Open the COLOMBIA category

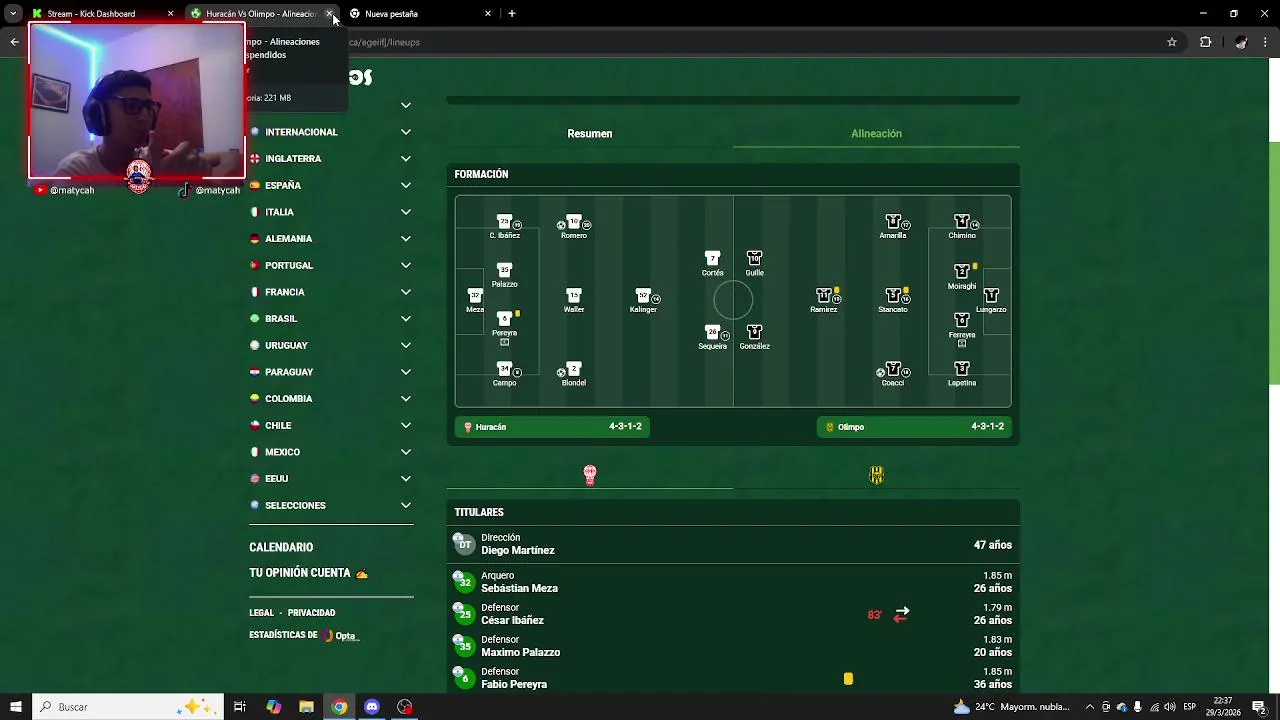(x=331, y=399)
